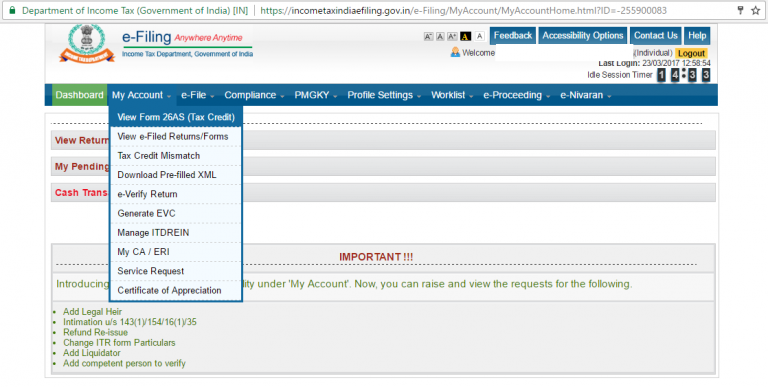
Task: Expand the Compliance menu
Action: click(x=254, y=95)
